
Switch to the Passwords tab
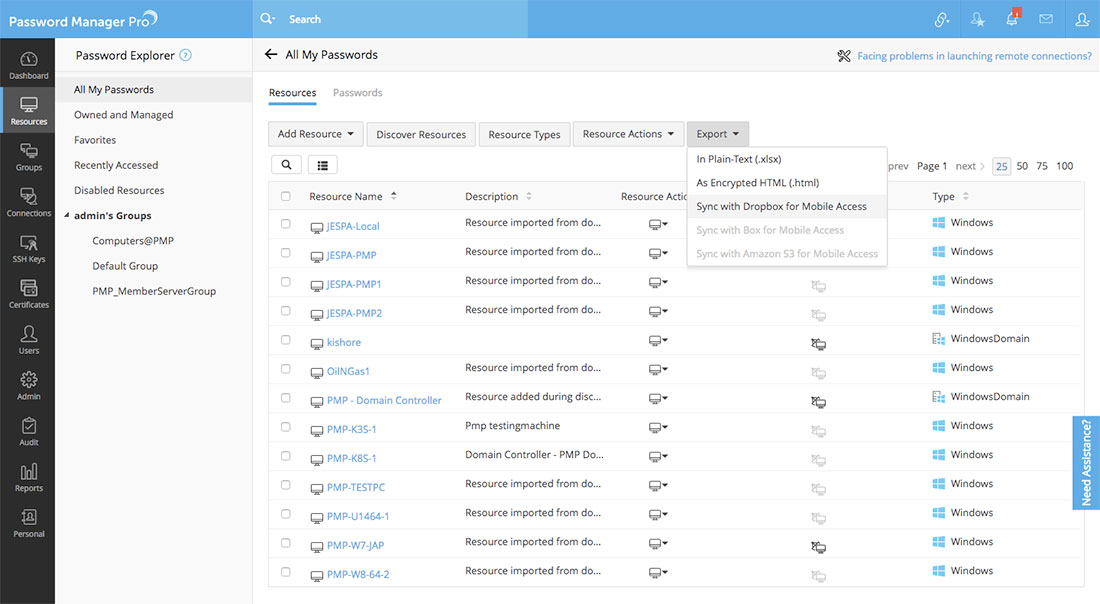[x=357, y=93]
